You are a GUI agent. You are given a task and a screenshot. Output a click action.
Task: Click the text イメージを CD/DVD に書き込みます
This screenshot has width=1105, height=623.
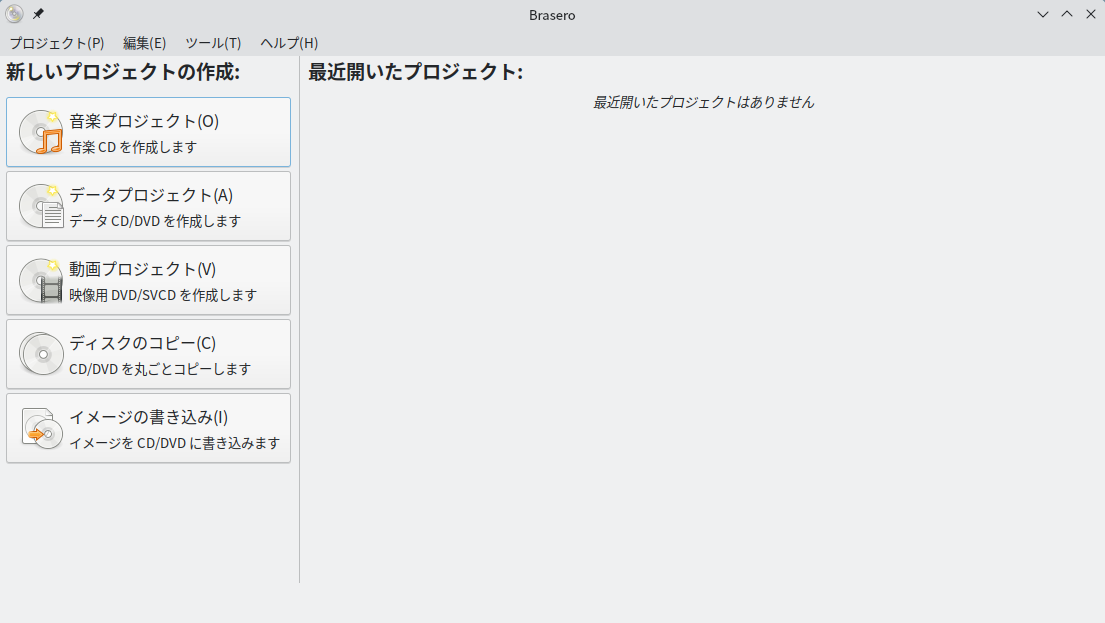pos(175,443)
